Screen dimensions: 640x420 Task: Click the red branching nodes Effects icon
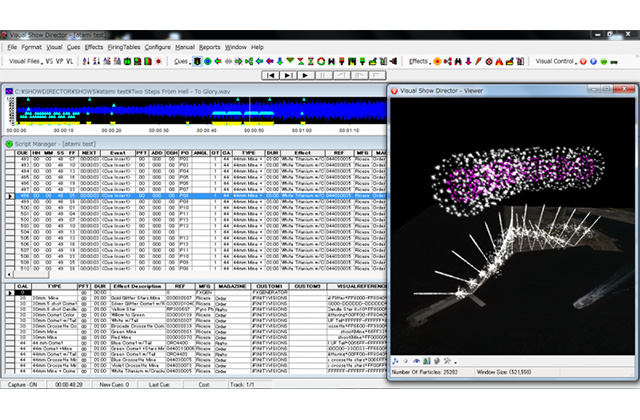point(448,61)
